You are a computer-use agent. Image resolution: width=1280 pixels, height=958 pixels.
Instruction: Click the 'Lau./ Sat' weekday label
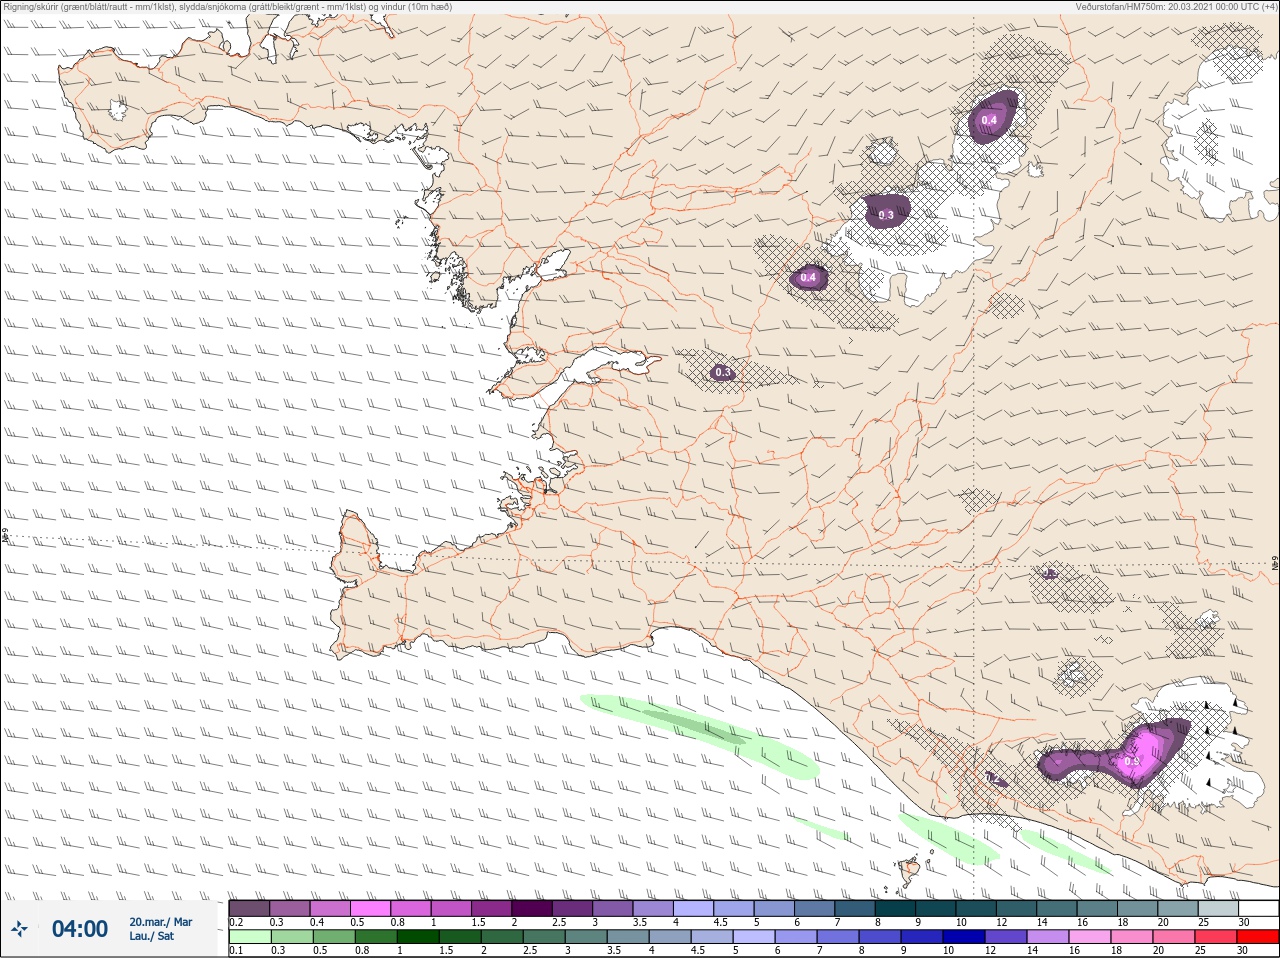pyautogui.click(x=152, y=936)
